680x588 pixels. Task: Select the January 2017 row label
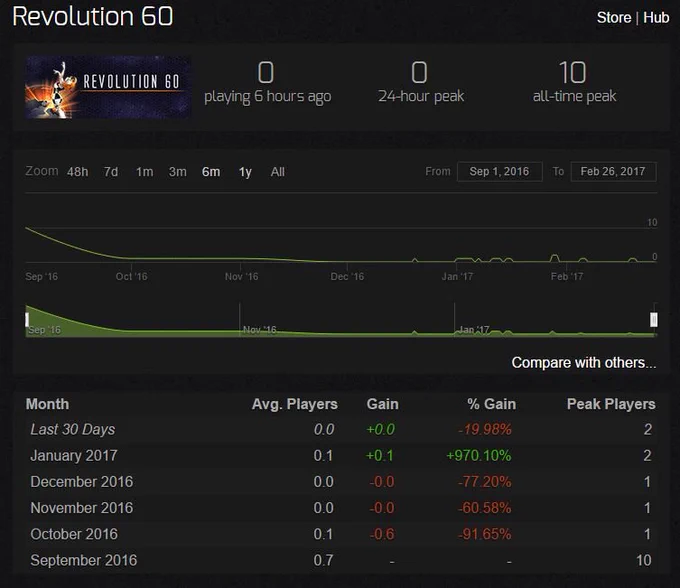[x=74, y=456]
